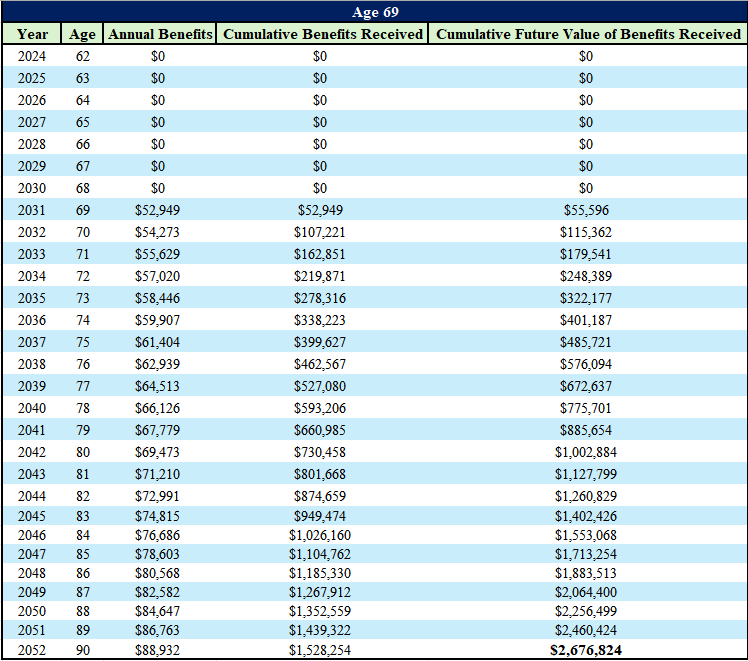
Task: Click 'Cumulative Benefits Received' column header
Action: coord(322,34)
